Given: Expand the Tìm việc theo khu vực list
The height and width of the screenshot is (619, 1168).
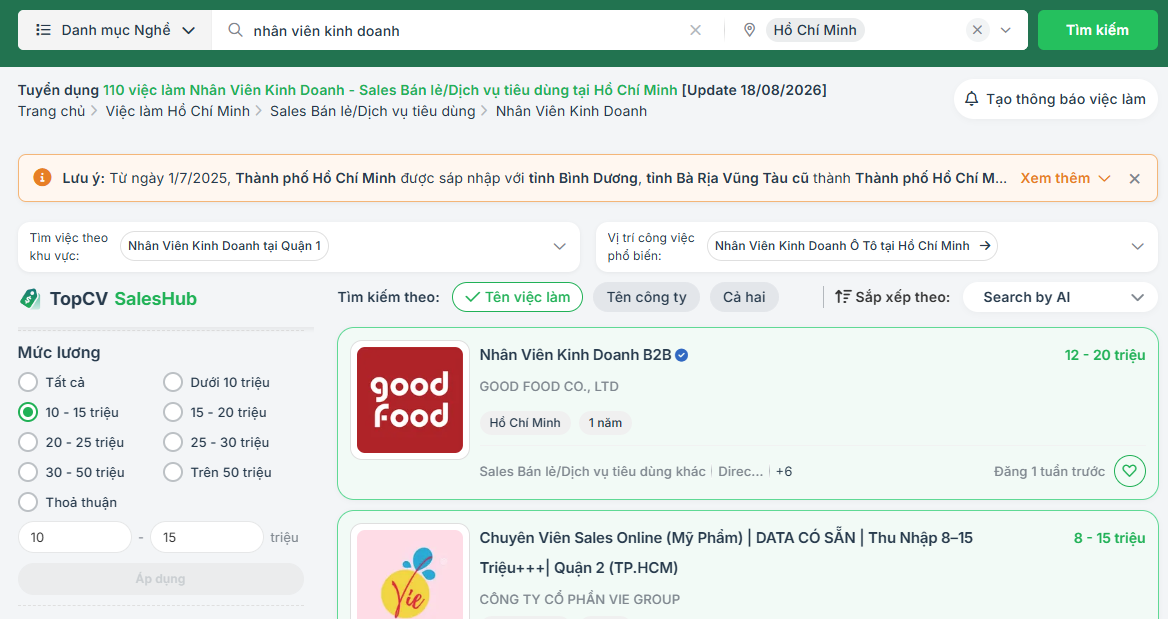Looking at the screenshot, I should 559,247.
